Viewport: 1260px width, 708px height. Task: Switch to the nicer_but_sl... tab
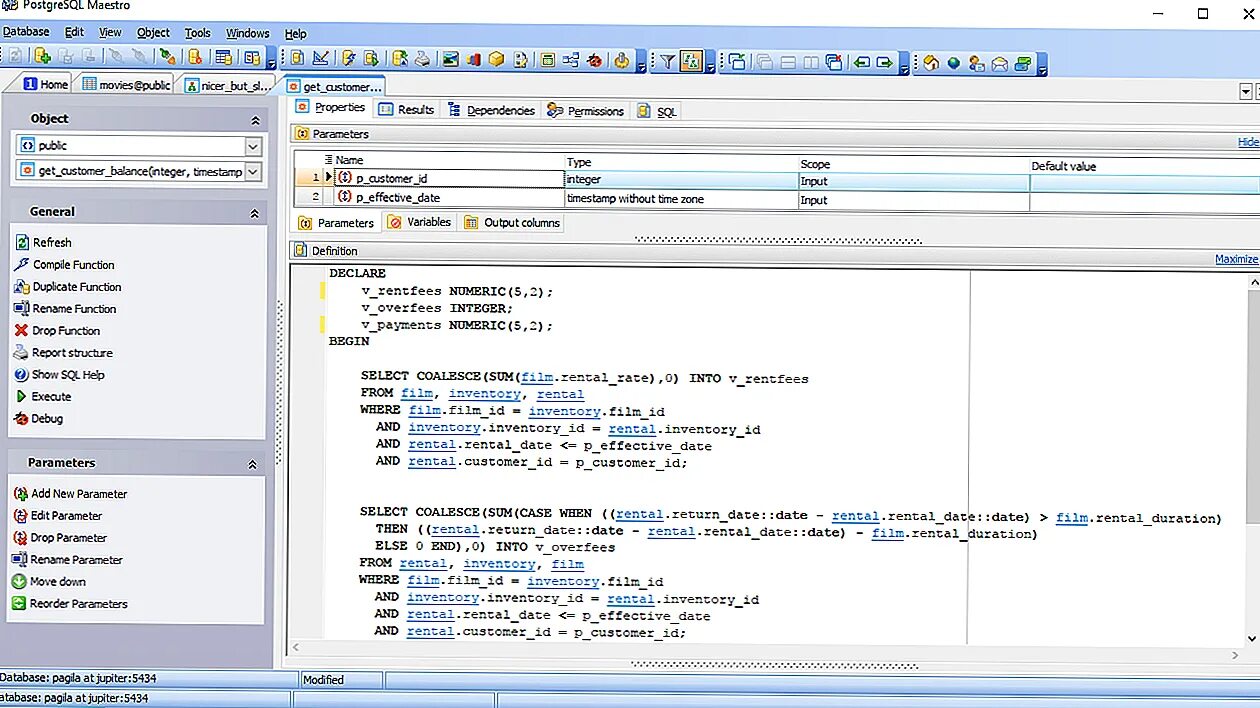click(x=228, y=86)
